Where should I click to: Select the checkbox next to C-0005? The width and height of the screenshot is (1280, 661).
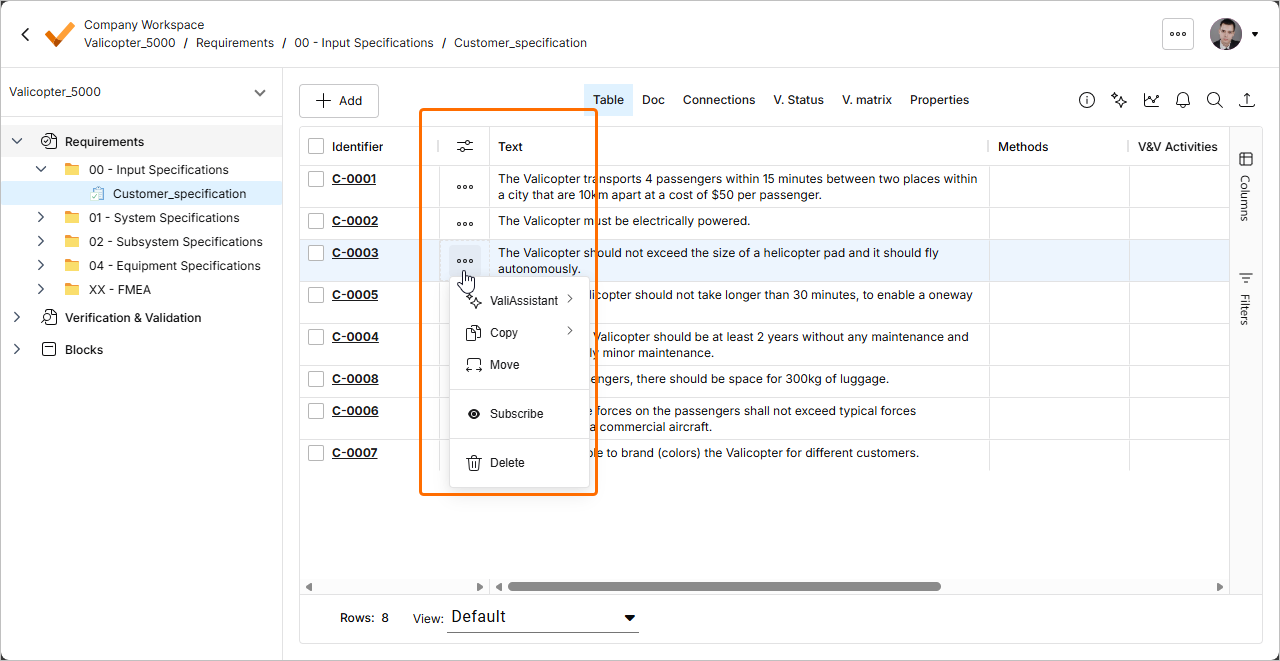(316, 295)
